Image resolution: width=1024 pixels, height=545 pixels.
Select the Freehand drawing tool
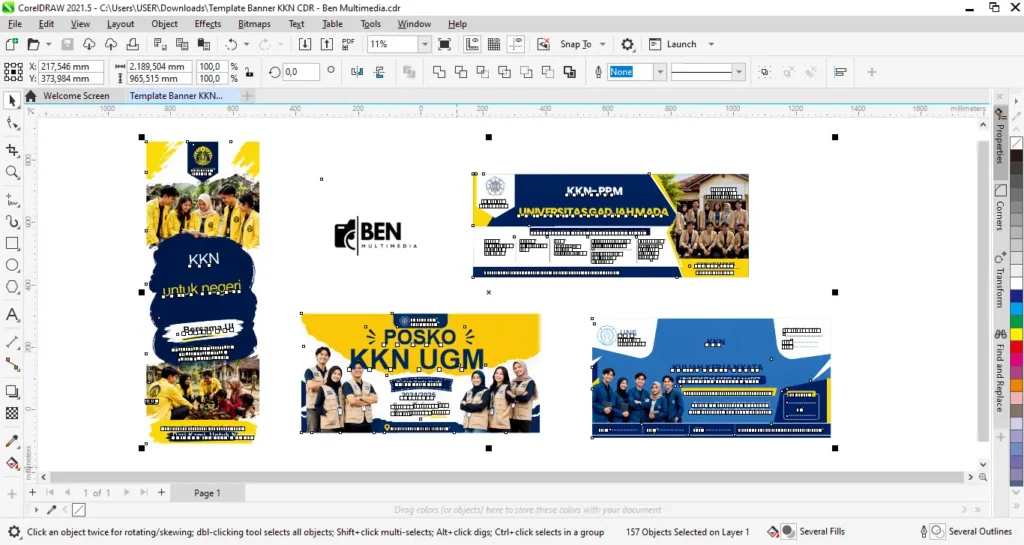coord(12,199)
